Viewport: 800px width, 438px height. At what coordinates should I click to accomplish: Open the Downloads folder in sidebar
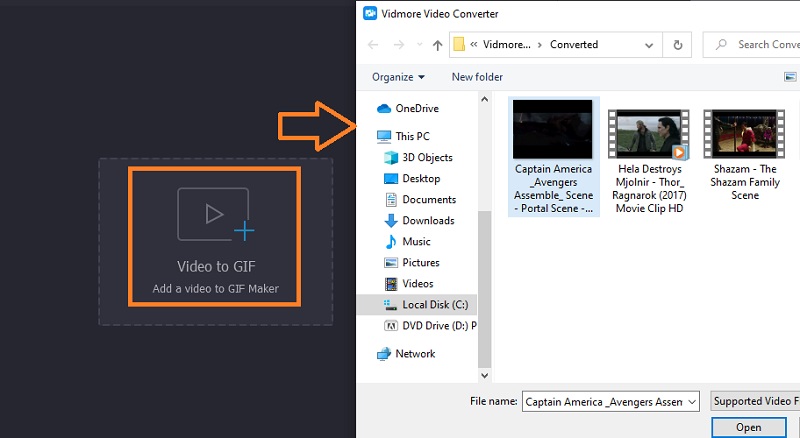[428, 220]
